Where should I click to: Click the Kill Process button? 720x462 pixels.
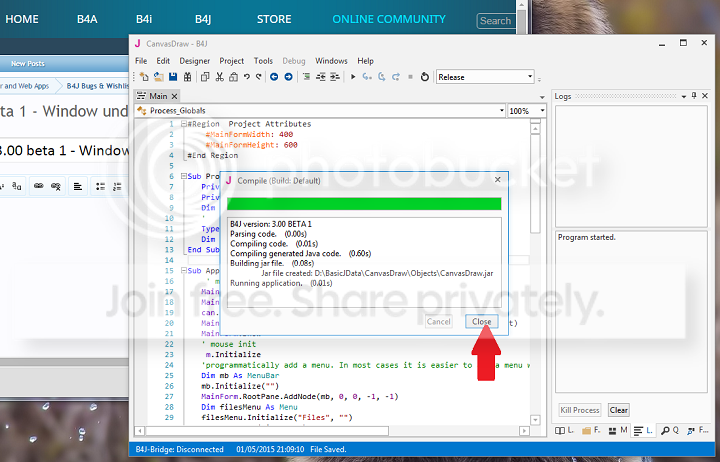pos(579,410)
